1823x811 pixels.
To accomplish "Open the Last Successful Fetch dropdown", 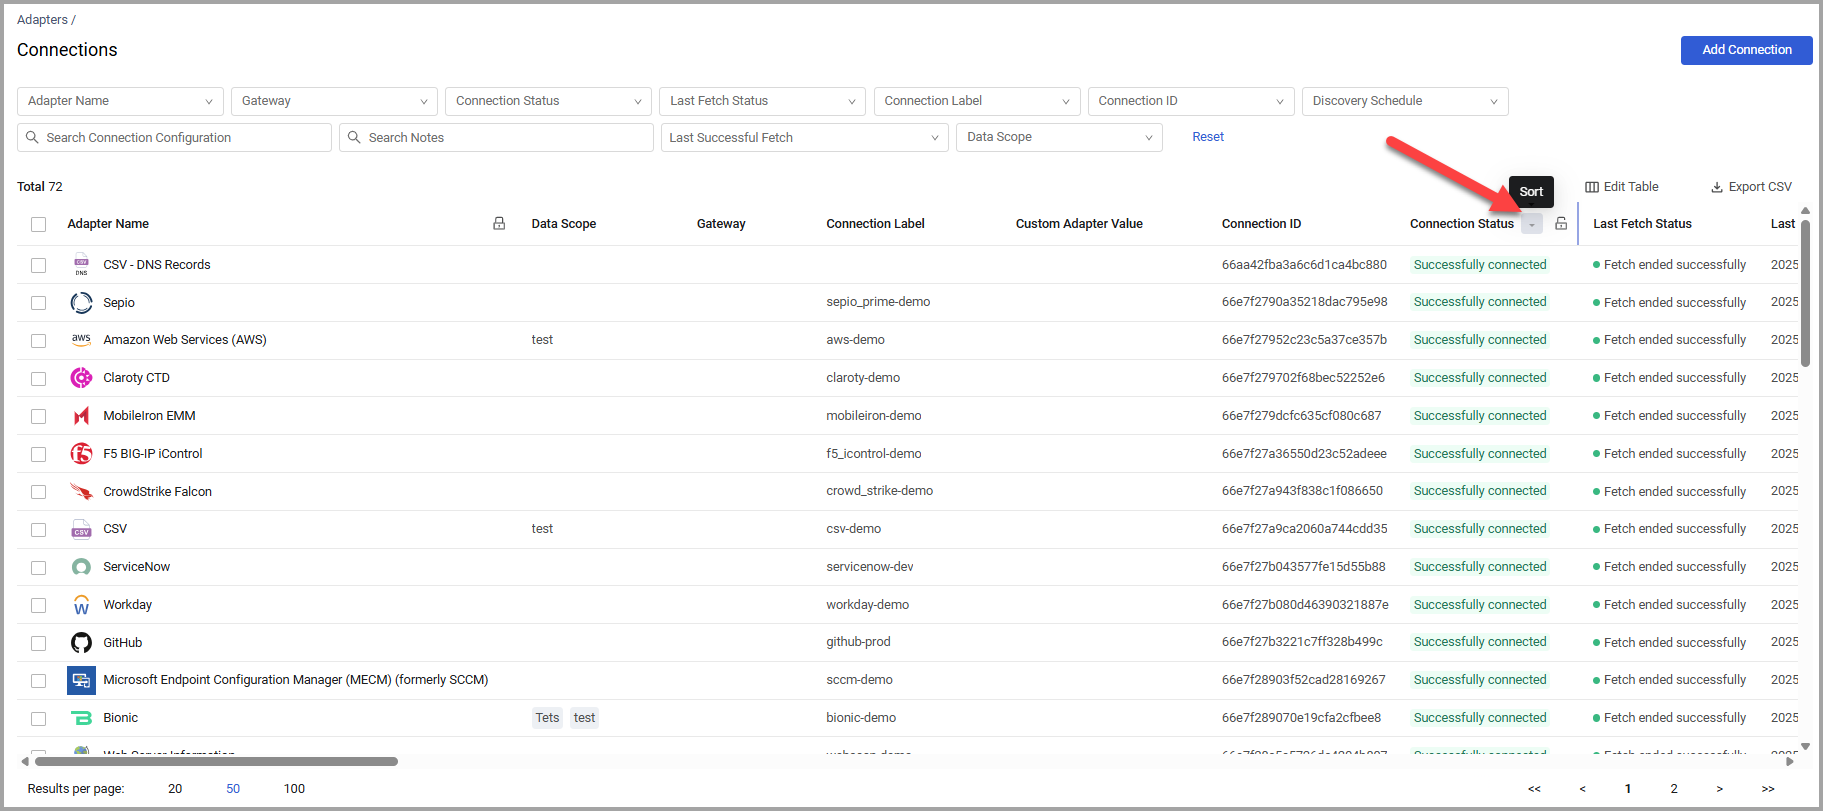I will pos(805,137).
